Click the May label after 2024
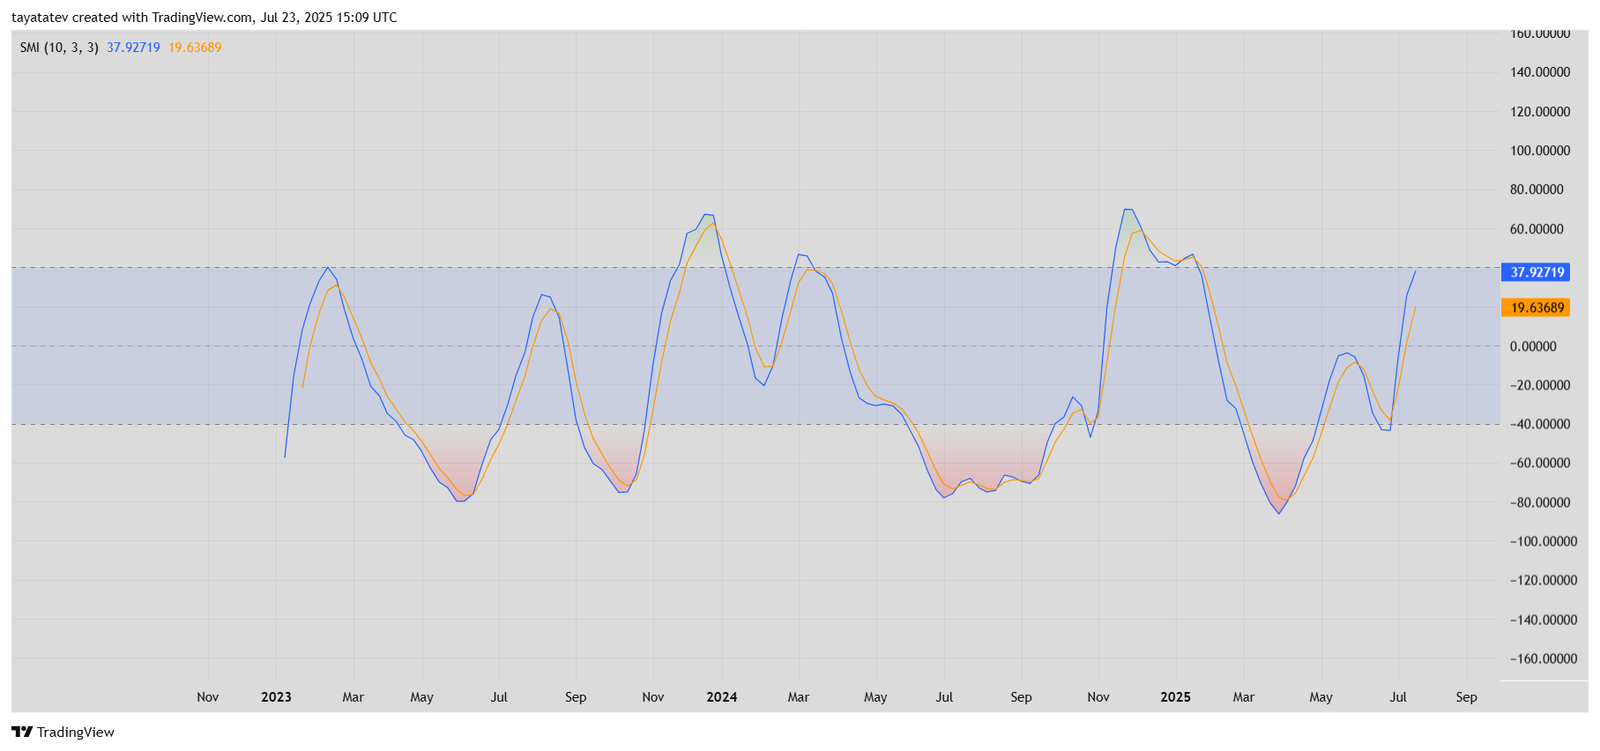This screenshot has width=1600, height=751. click(x=875, y=697)
